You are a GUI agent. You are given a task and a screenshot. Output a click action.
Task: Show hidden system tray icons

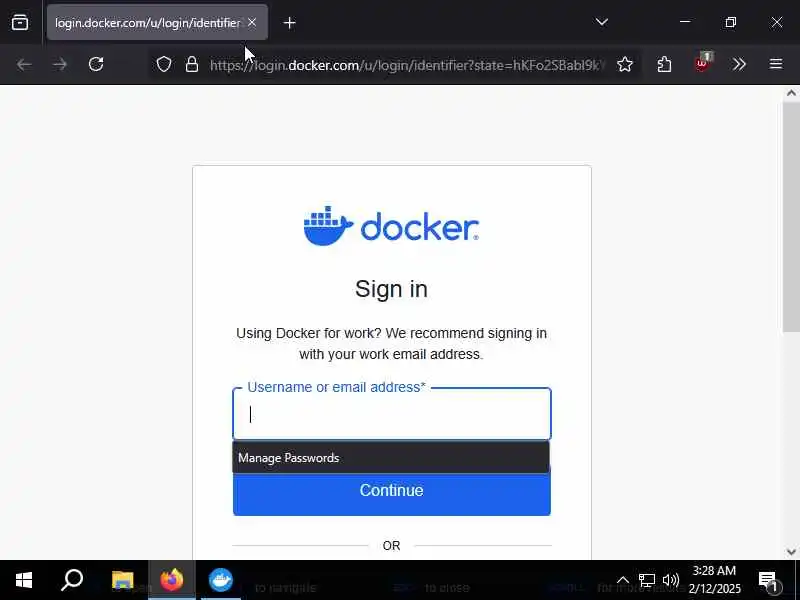pos(623,580)
